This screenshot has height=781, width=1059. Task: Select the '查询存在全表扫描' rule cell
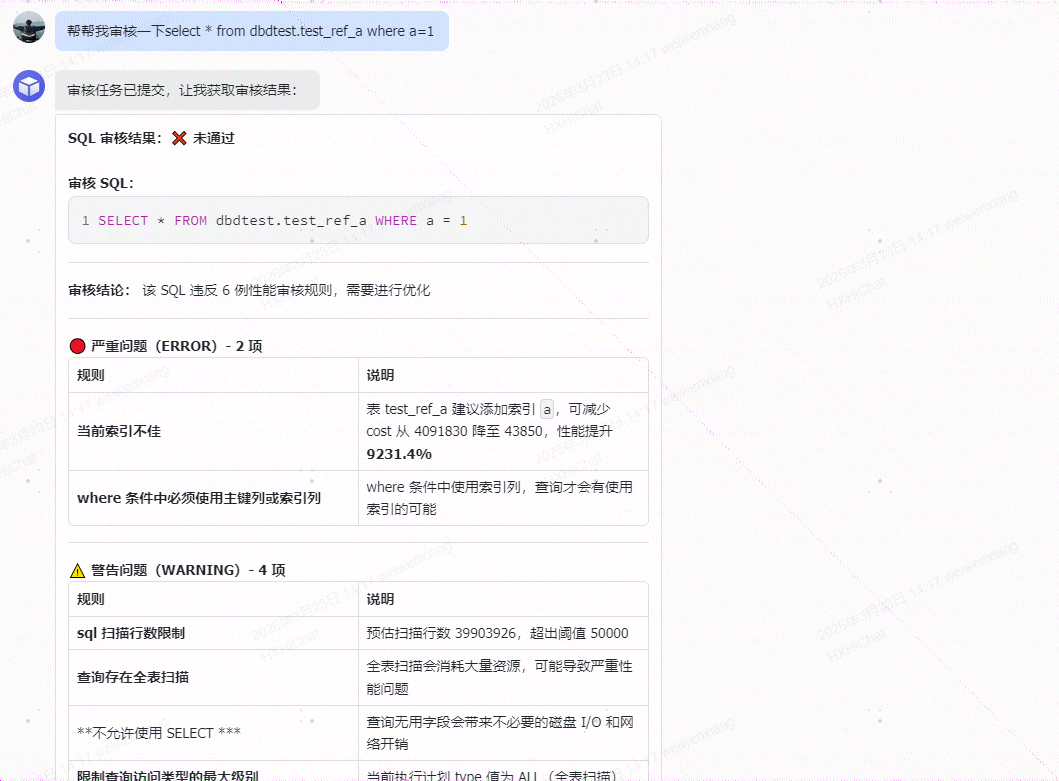213,678
